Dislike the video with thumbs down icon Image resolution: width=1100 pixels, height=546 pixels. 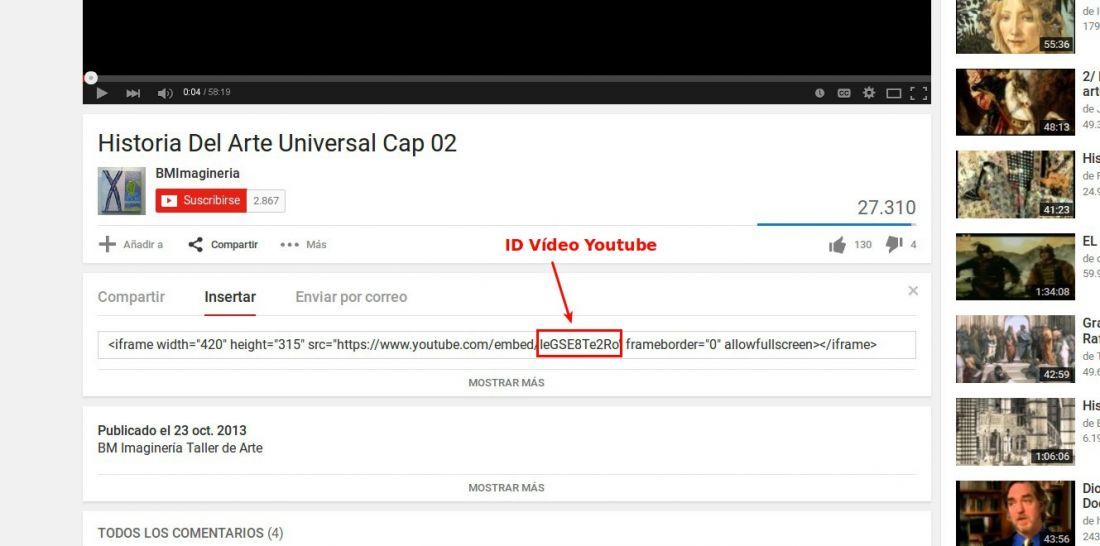[x=893, y=244]
